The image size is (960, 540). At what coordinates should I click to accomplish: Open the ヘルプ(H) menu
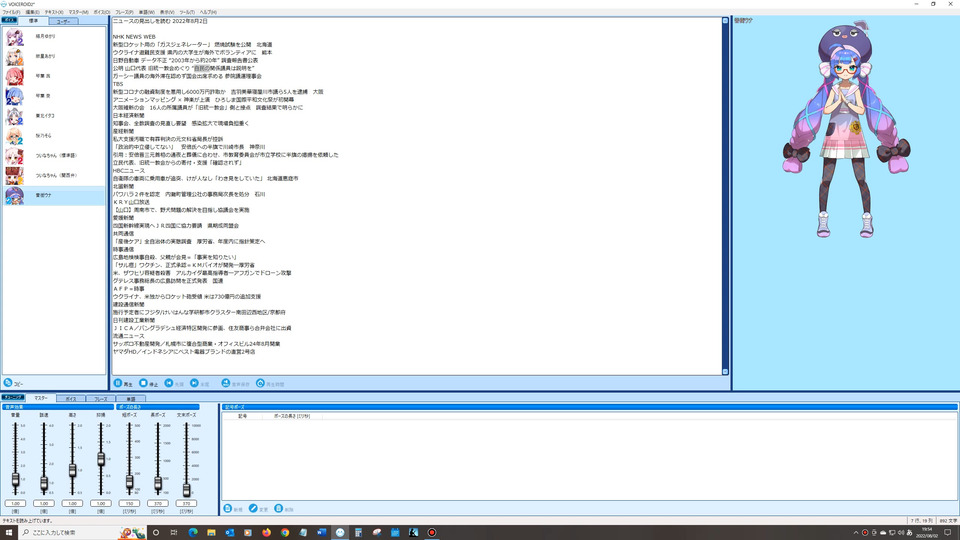click(x=208, y=12)
